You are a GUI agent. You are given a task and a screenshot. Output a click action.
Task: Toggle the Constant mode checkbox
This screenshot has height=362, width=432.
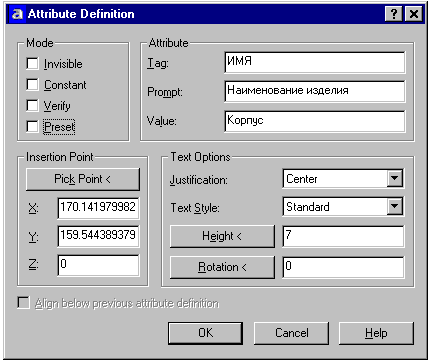click(x=32, y=84)
